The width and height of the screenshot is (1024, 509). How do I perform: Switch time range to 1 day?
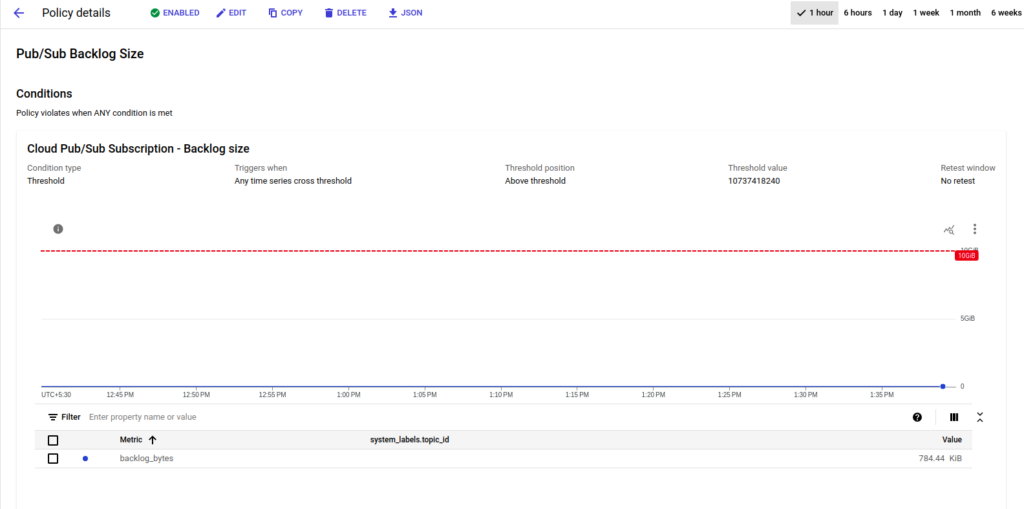(893, 13)
